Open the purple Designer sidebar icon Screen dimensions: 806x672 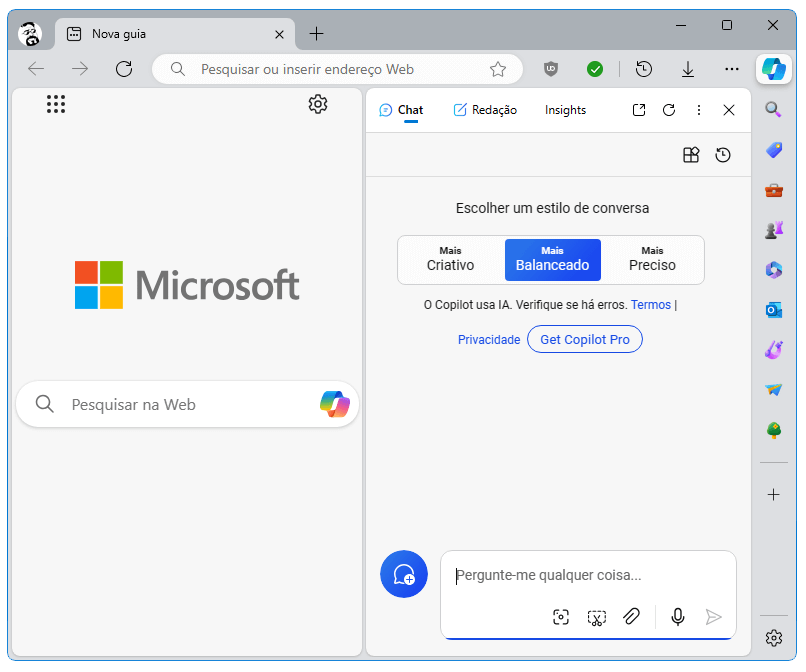tap(774, 350)
